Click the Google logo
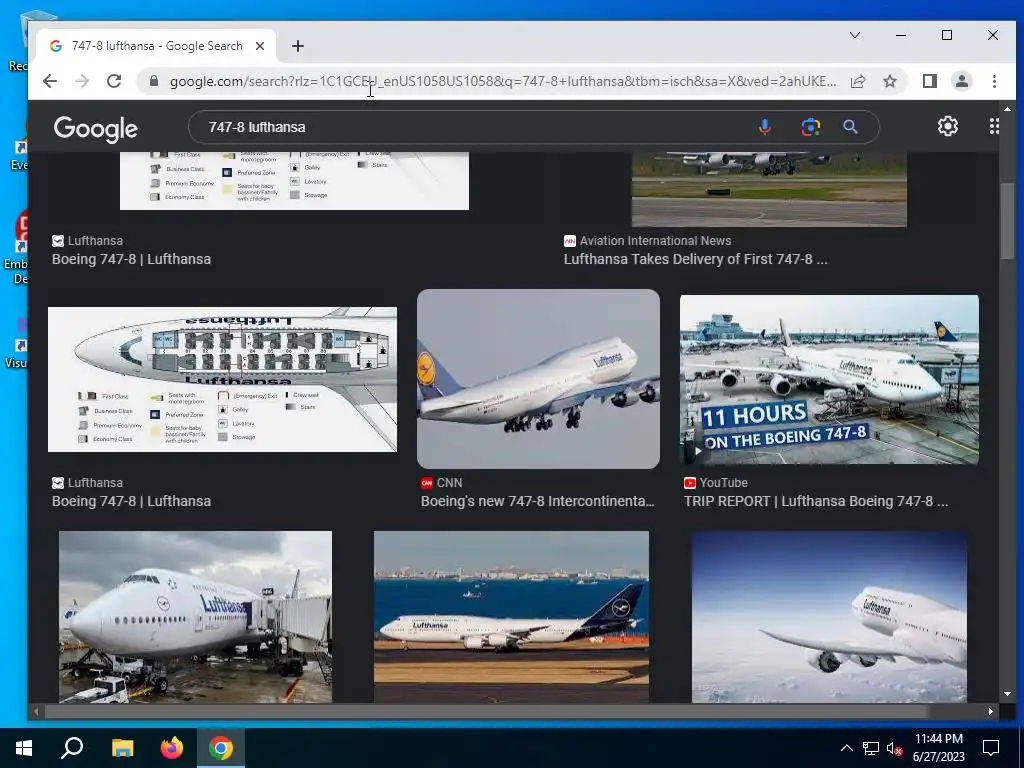Image resolution: width=1024 pixels, height=768 pixels. click(x=95, y=129)
